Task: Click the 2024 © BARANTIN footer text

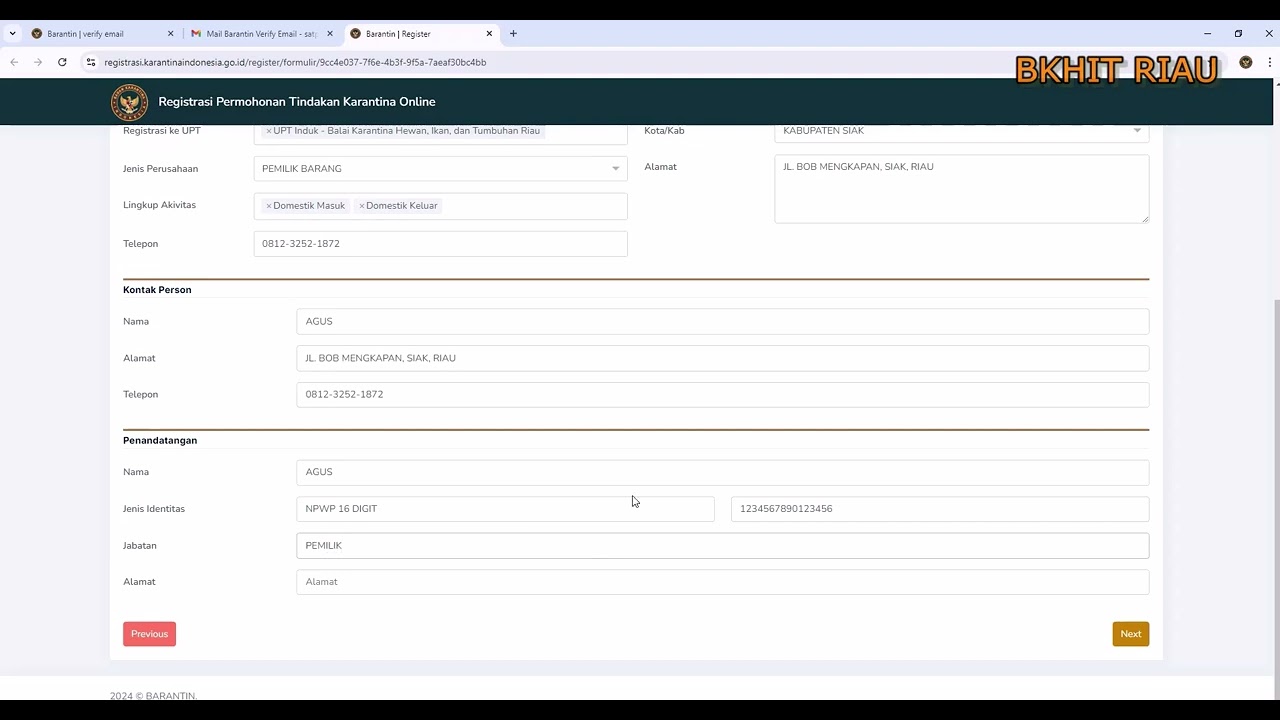Action: pos(153,696)
